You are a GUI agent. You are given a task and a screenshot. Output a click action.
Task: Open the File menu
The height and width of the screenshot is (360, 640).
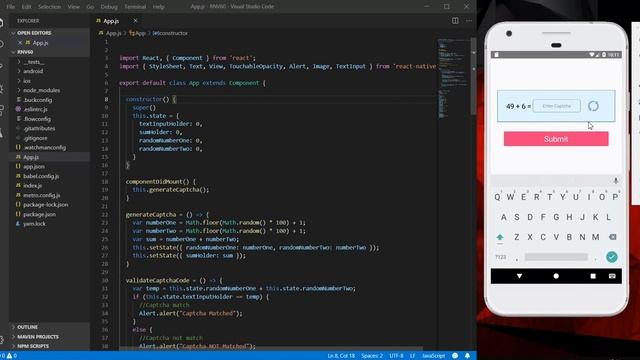pos(11,7)
